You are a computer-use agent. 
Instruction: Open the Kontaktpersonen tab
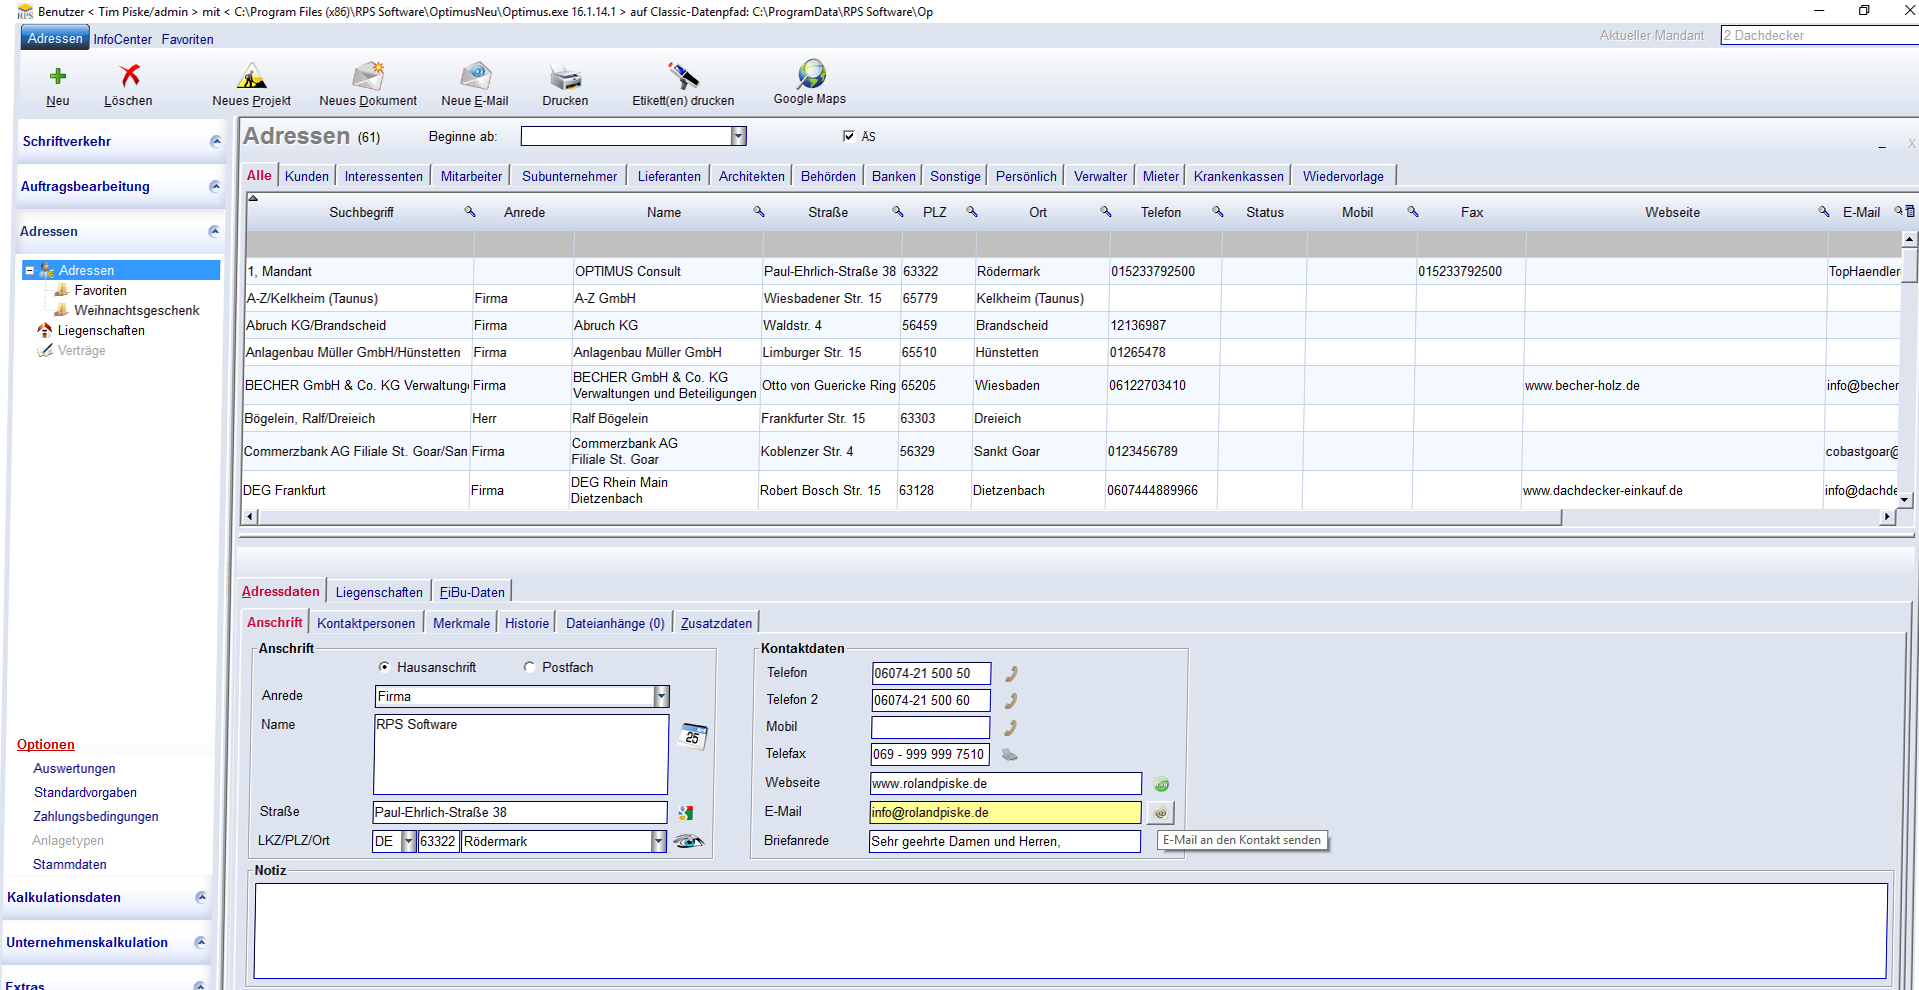pos(366,623)
